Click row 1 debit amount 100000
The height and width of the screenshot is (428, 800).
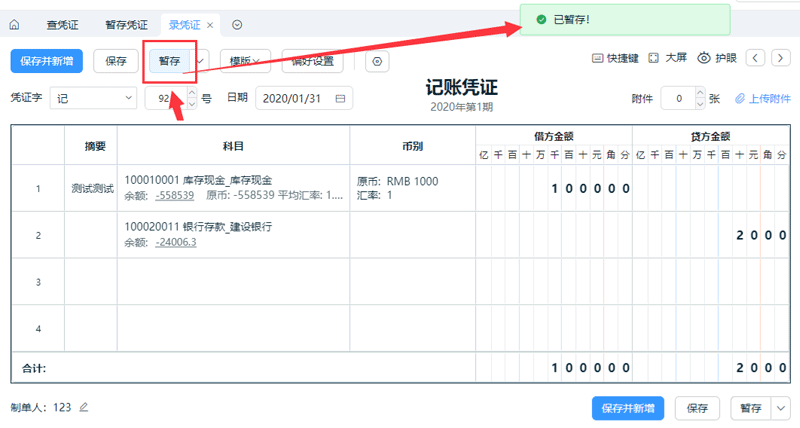(554, 188)
